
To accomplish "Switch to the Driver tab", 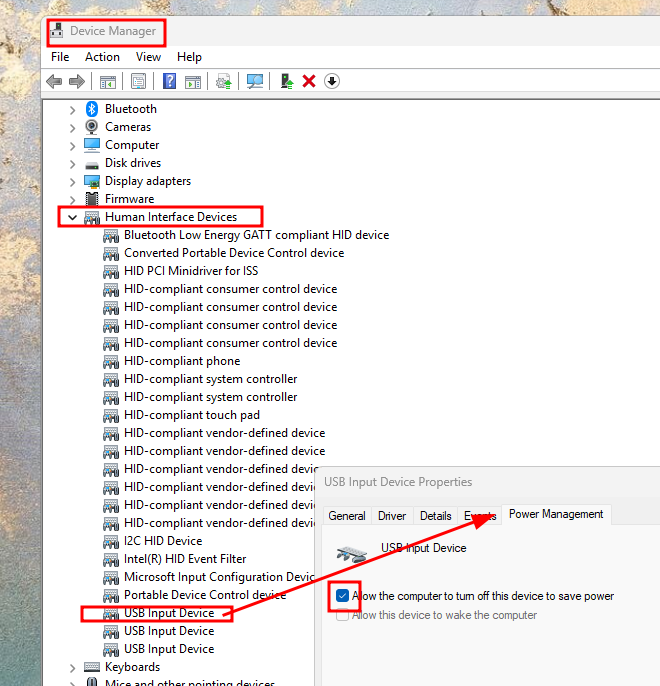I will coord(392,516).
